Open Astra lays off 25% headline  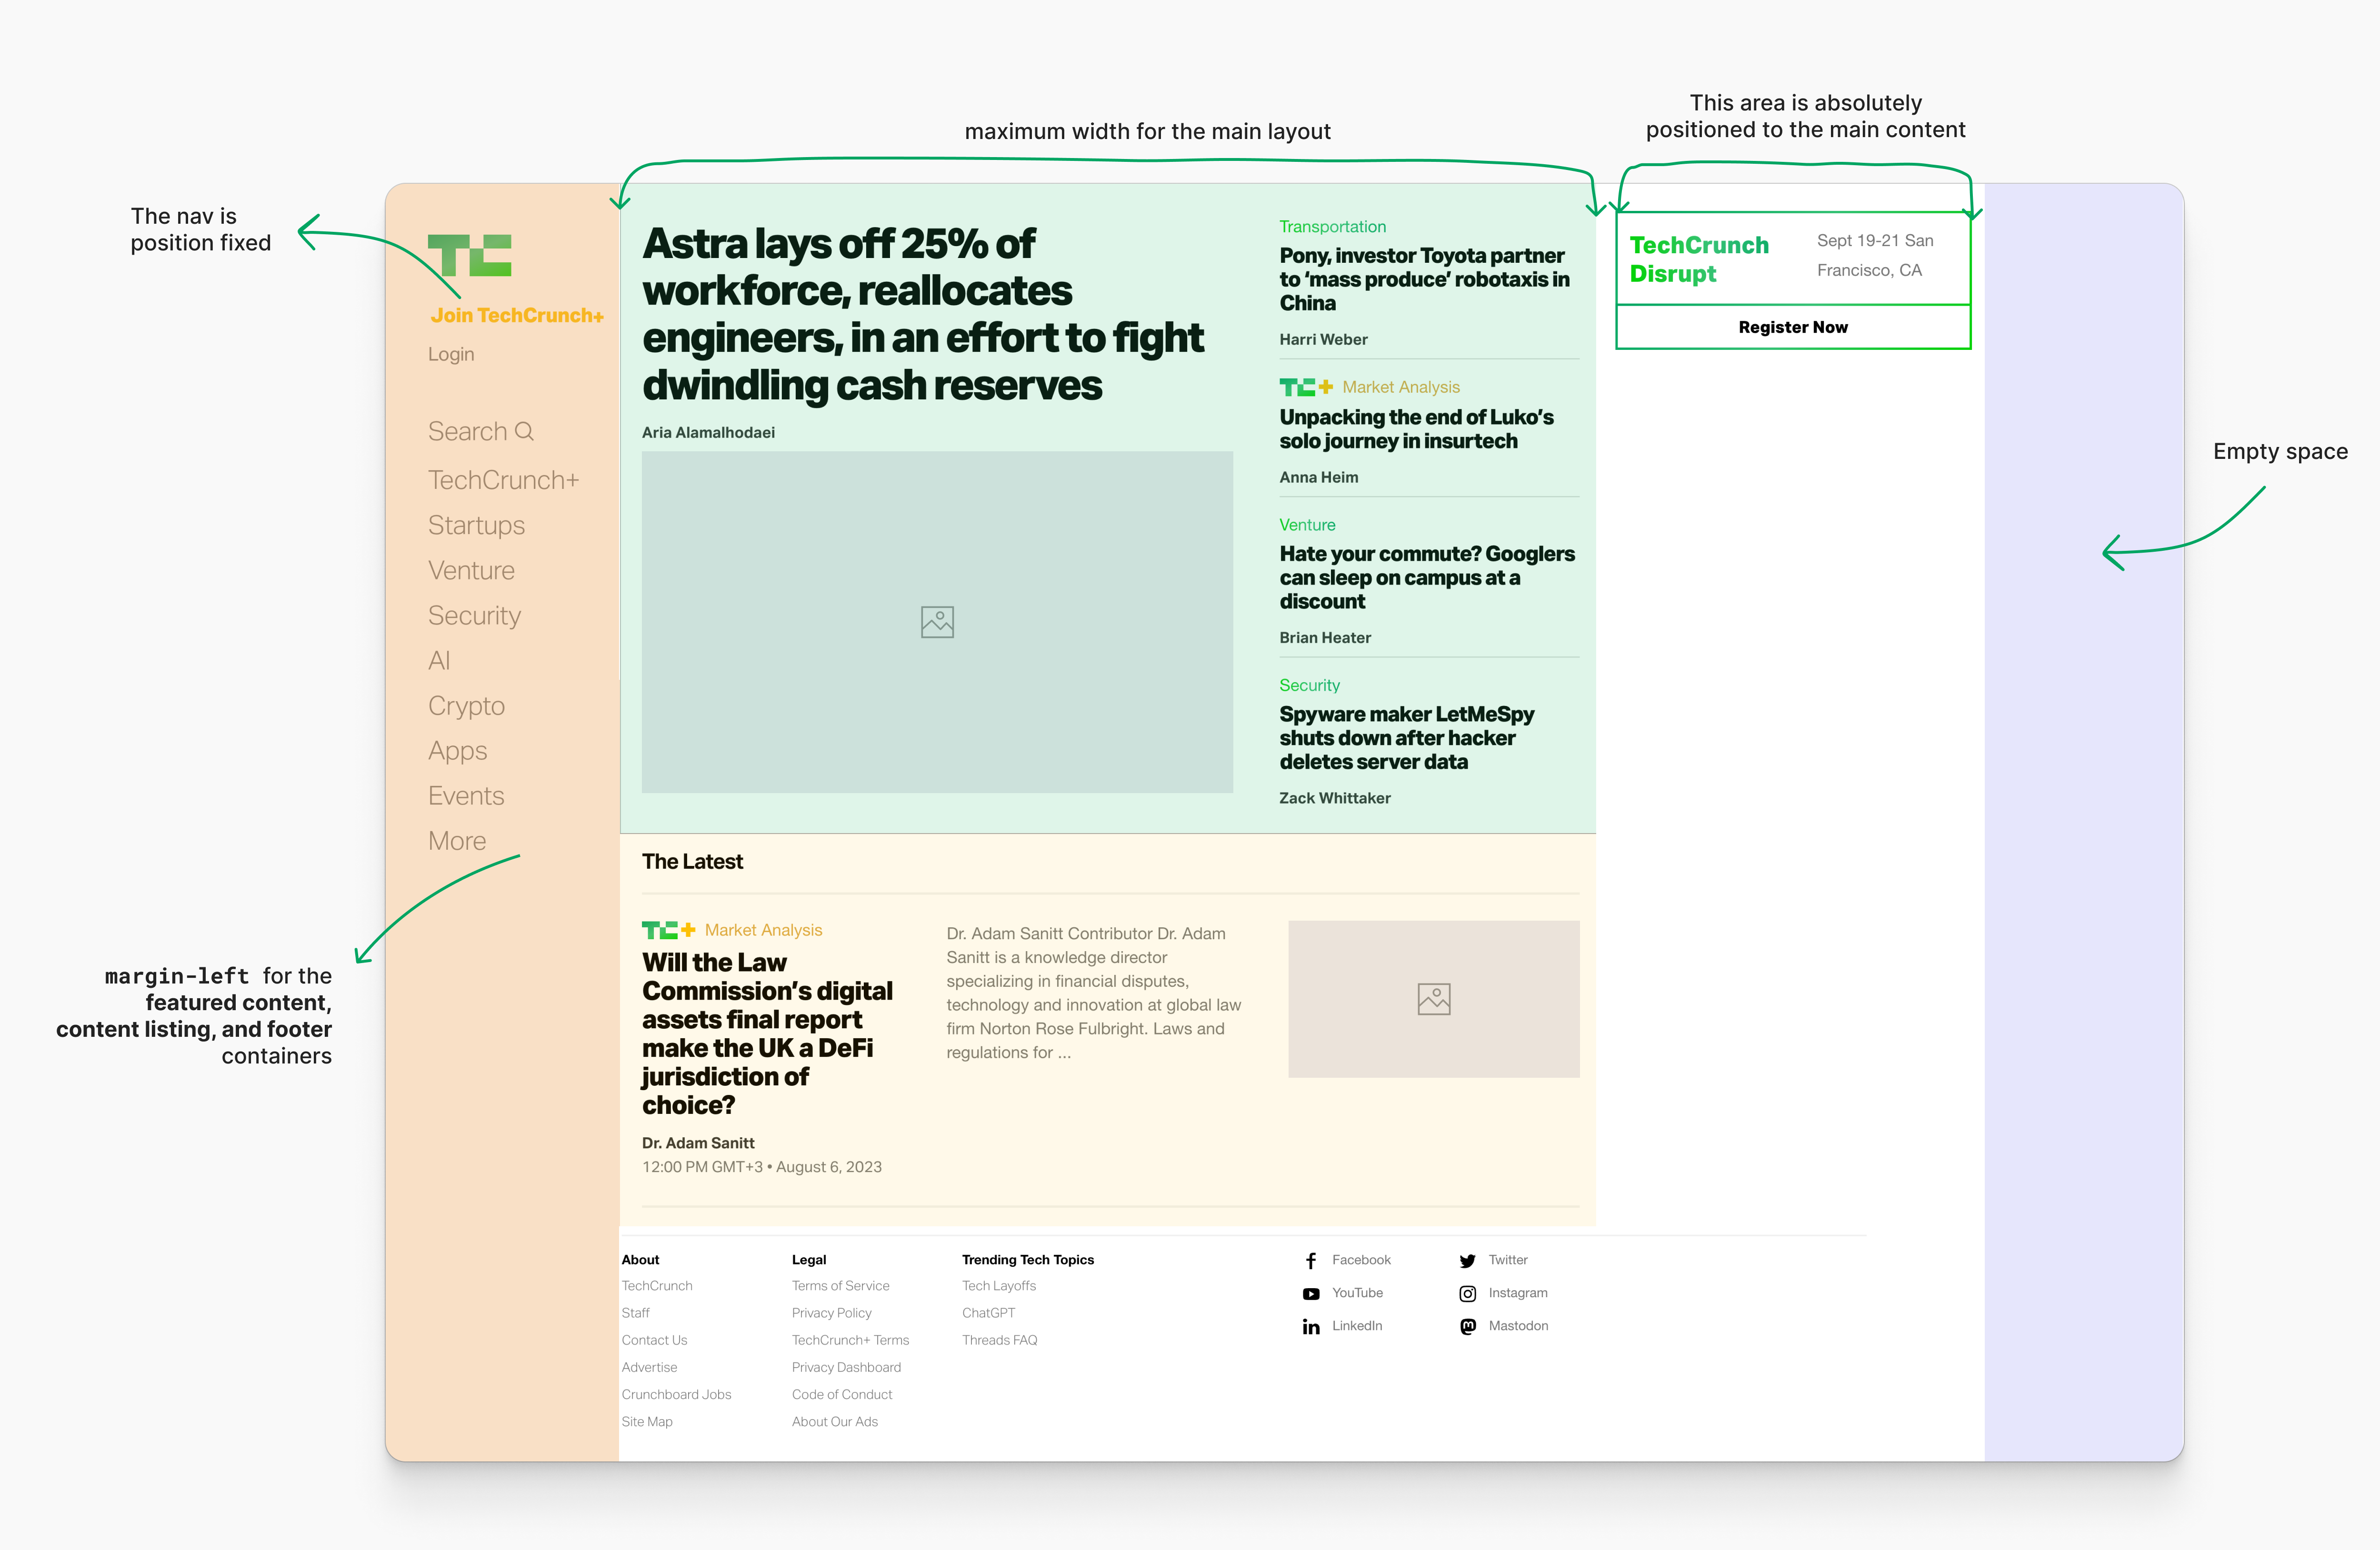[922, 314]
